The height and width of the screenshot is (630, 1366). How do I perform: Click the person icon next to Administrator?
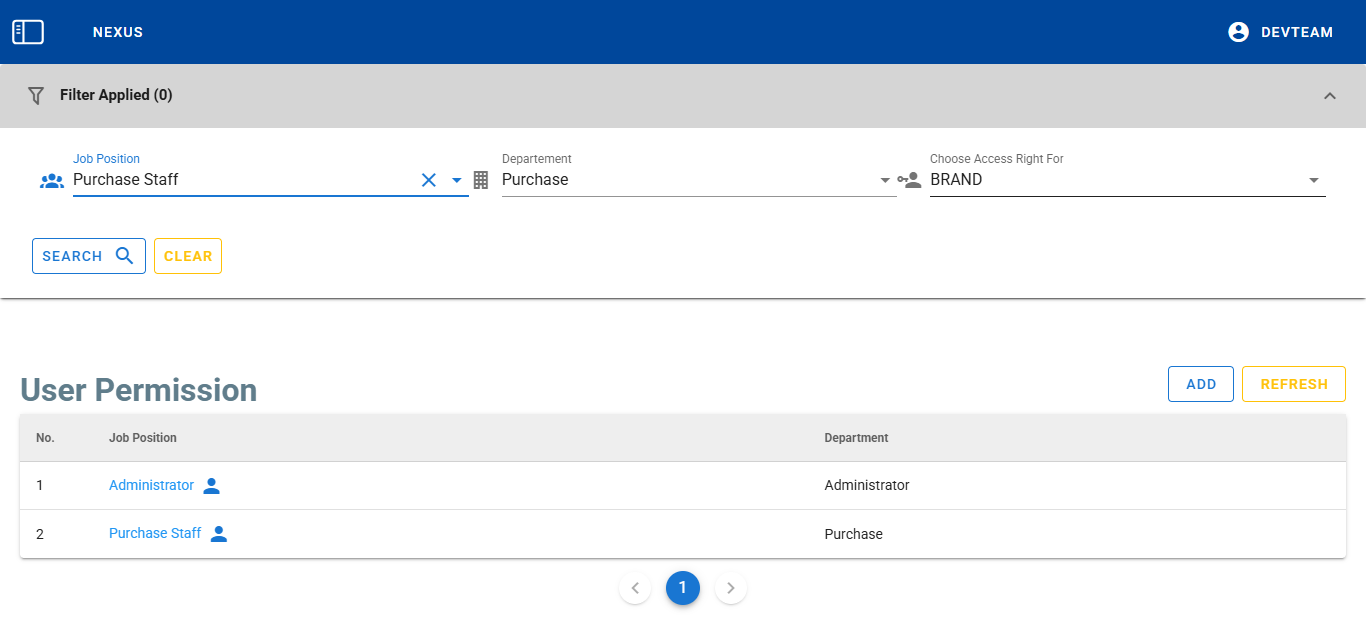211,486
